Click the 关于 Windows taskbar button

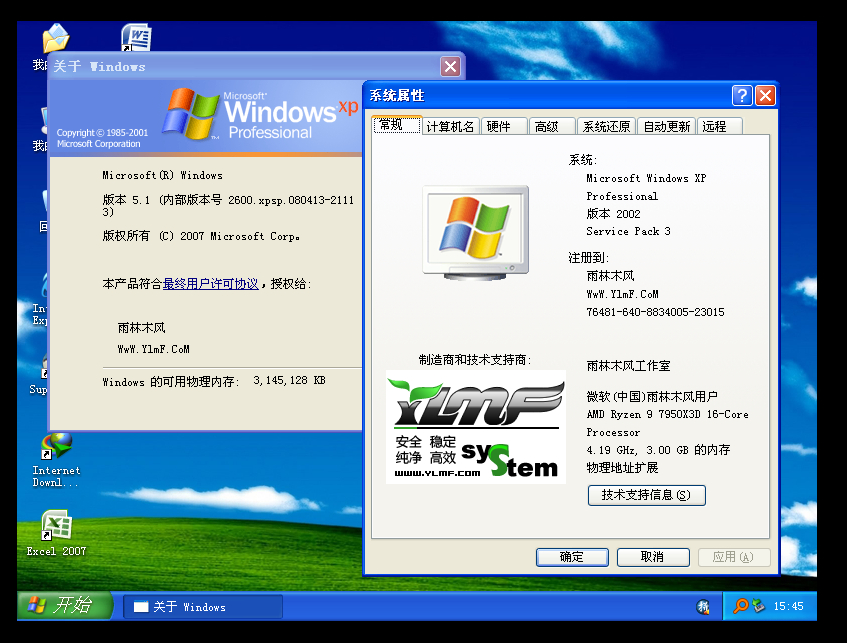pyautogui.click(x=202, y=607)
